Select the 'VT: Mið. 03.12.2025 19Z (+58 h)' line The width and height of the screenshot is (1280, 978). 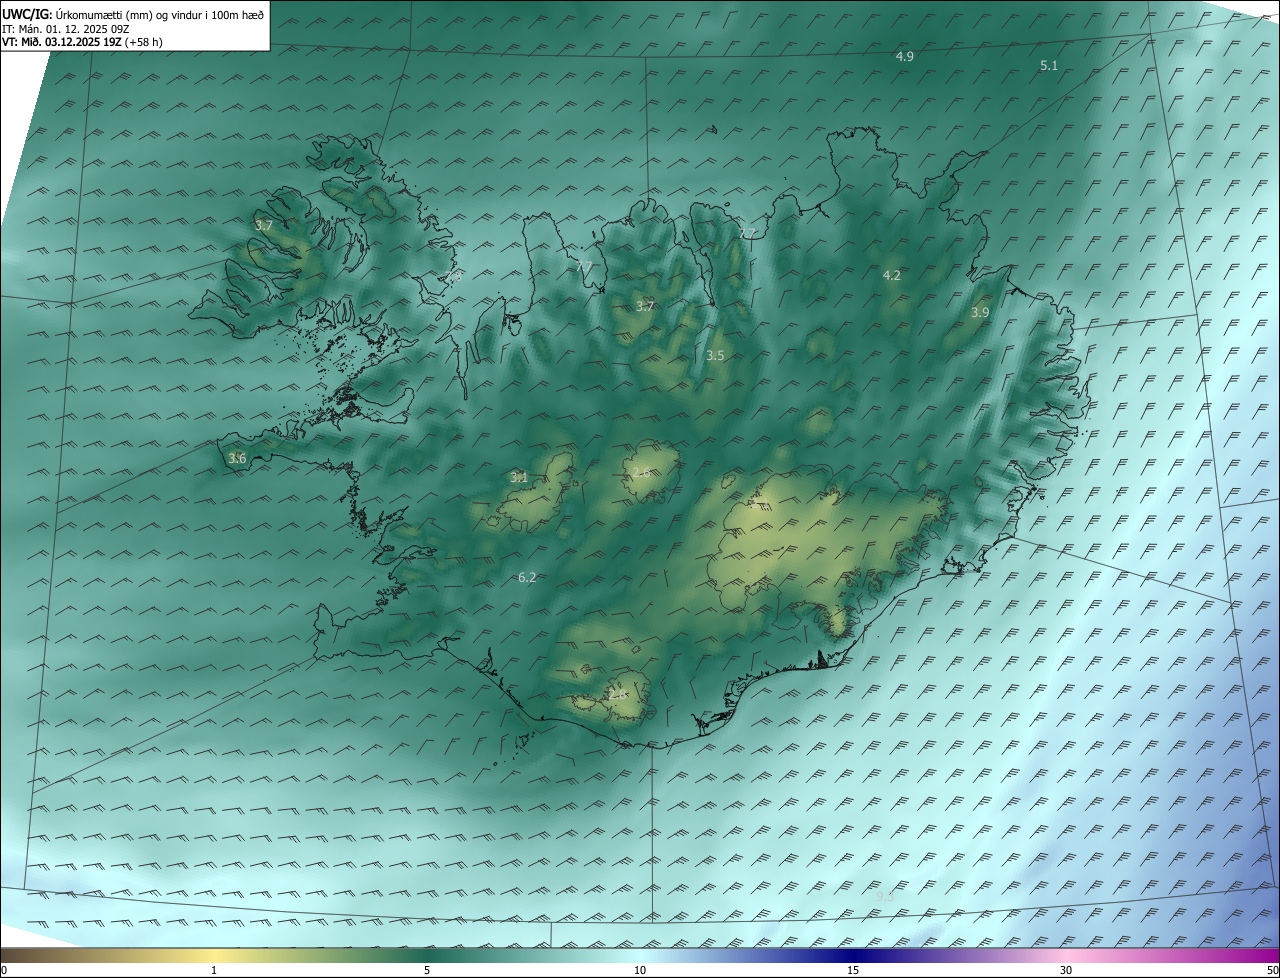[82, 42]
